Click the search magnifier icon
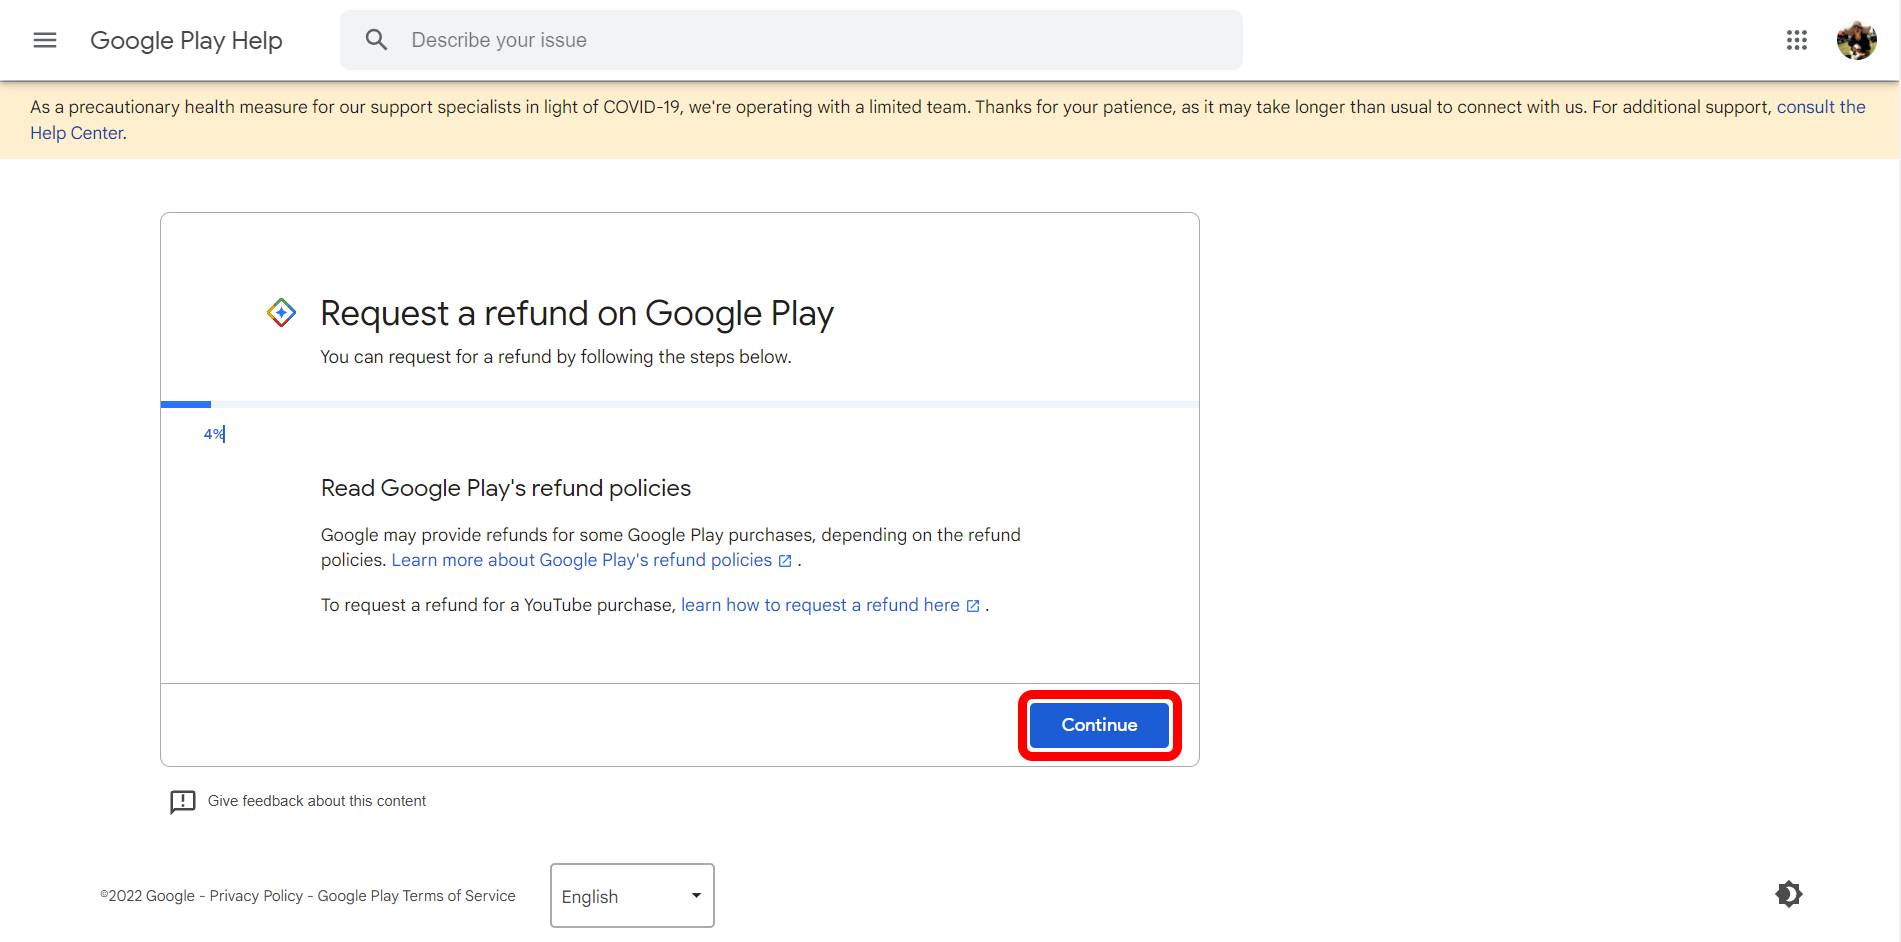Screen dimensions: 1901x942 (376, 40)
